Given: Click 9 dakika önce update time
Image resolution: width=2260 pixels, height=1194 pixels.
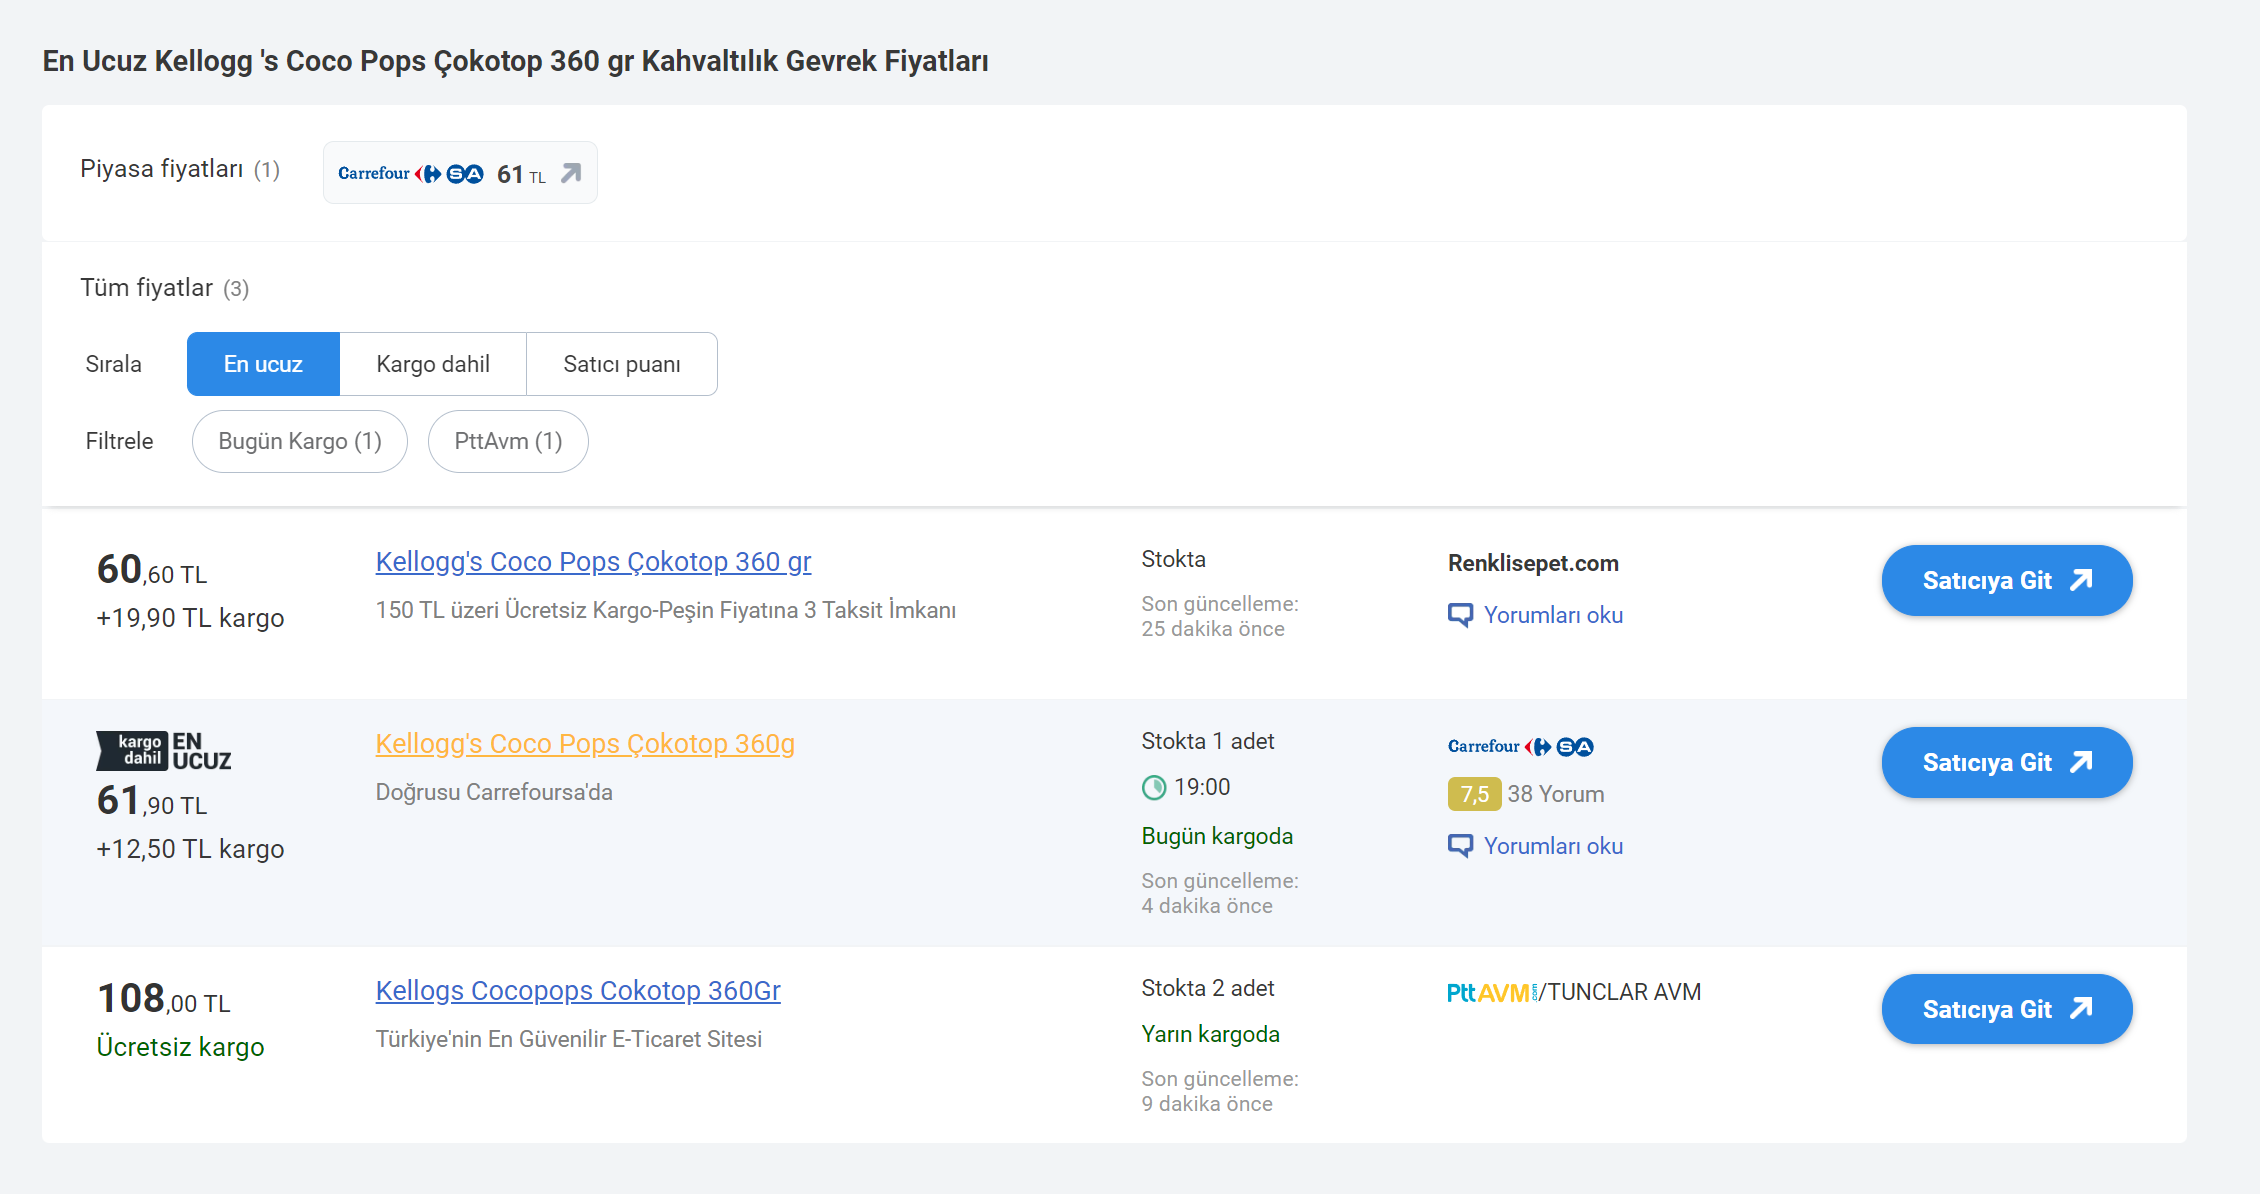Looking at the screenshot, I should [1207, 1104].
